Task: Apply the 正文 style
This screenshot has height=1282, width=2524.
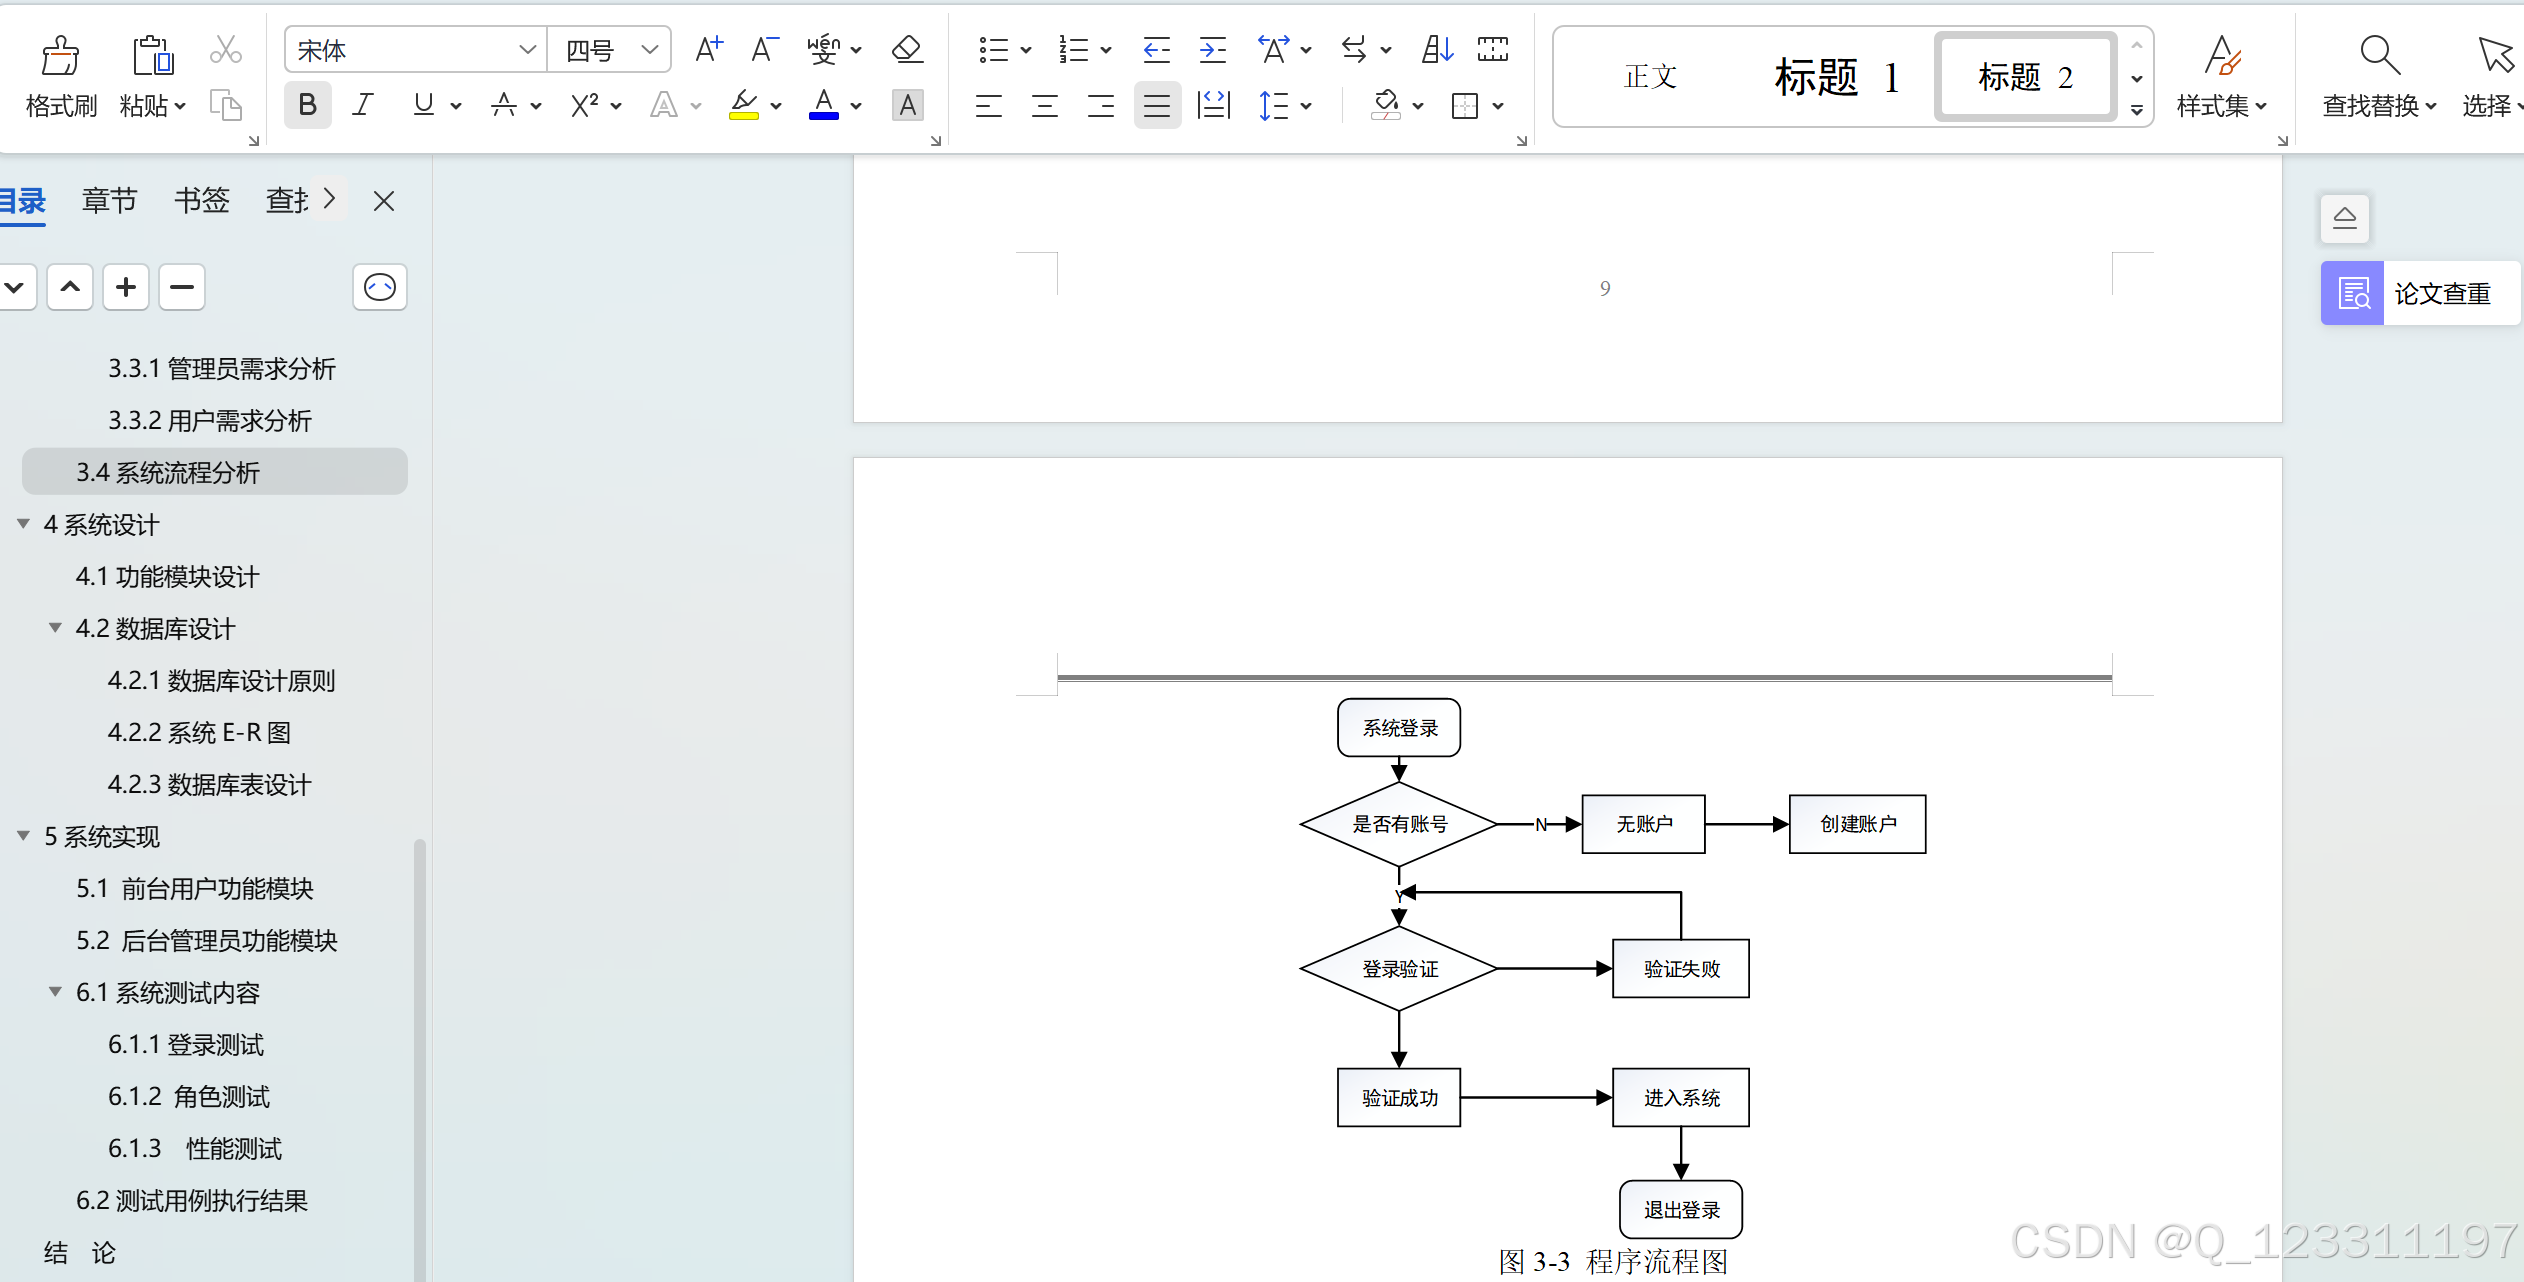Action: tap(1650, 77)
